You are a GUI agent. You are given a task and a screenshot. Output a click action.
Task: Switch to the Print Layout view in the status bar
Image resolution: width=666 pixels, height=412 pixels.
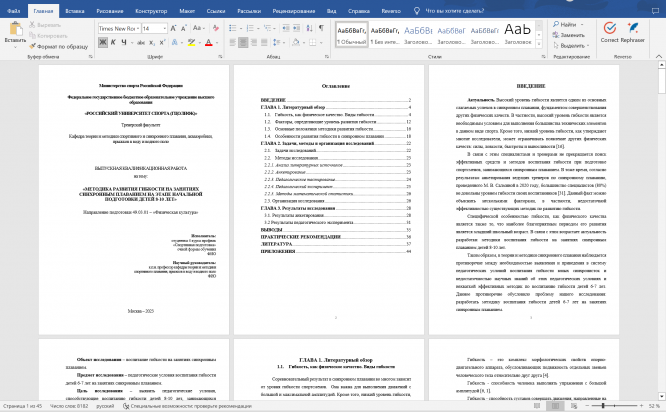pyautogui.click(x=555, y=406)
